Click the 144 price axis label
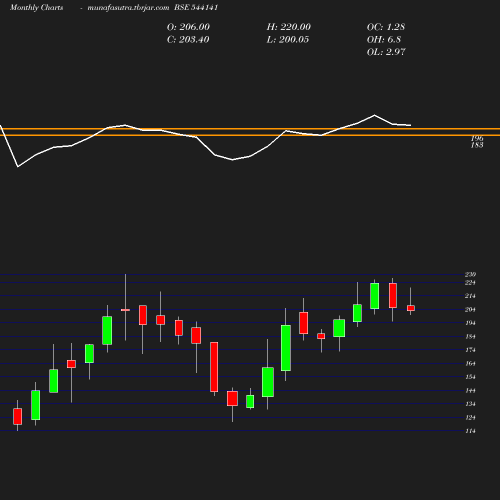The width and height of the screenshot is (500, 500). [470, 391]
